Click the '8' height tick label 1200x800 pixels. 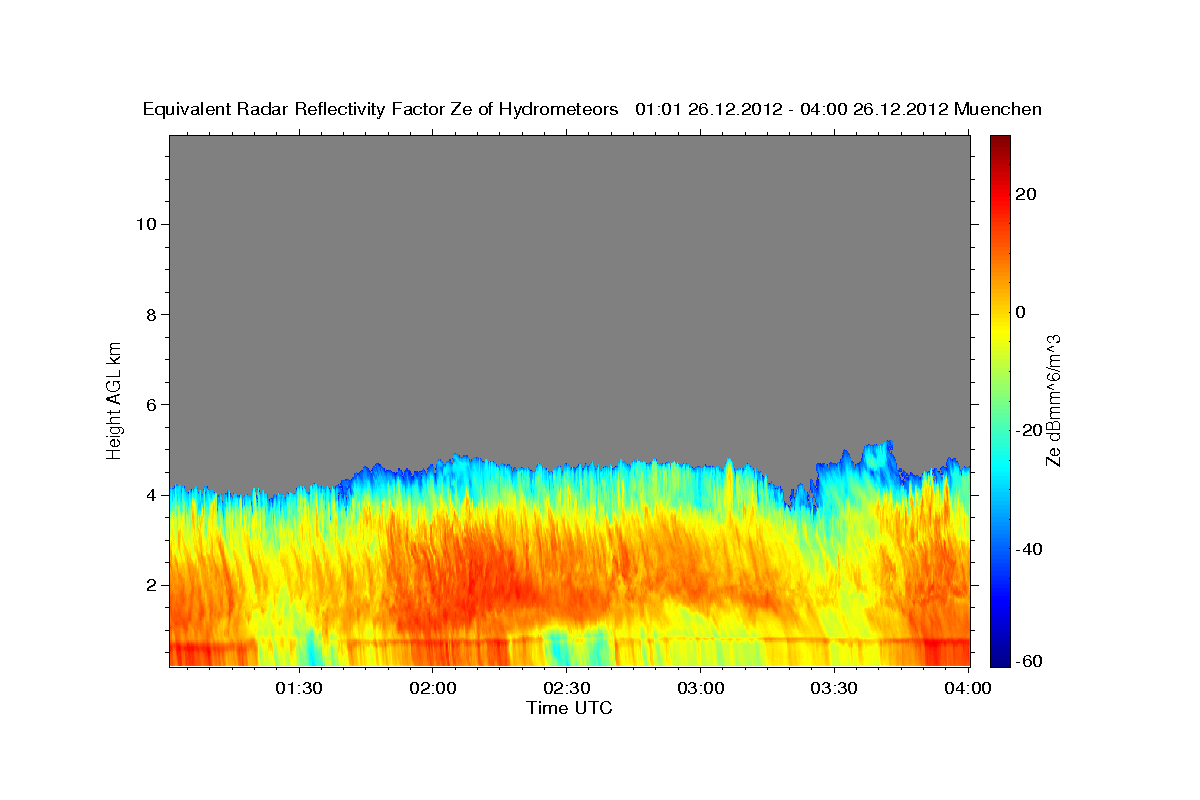tap(150, 314)
